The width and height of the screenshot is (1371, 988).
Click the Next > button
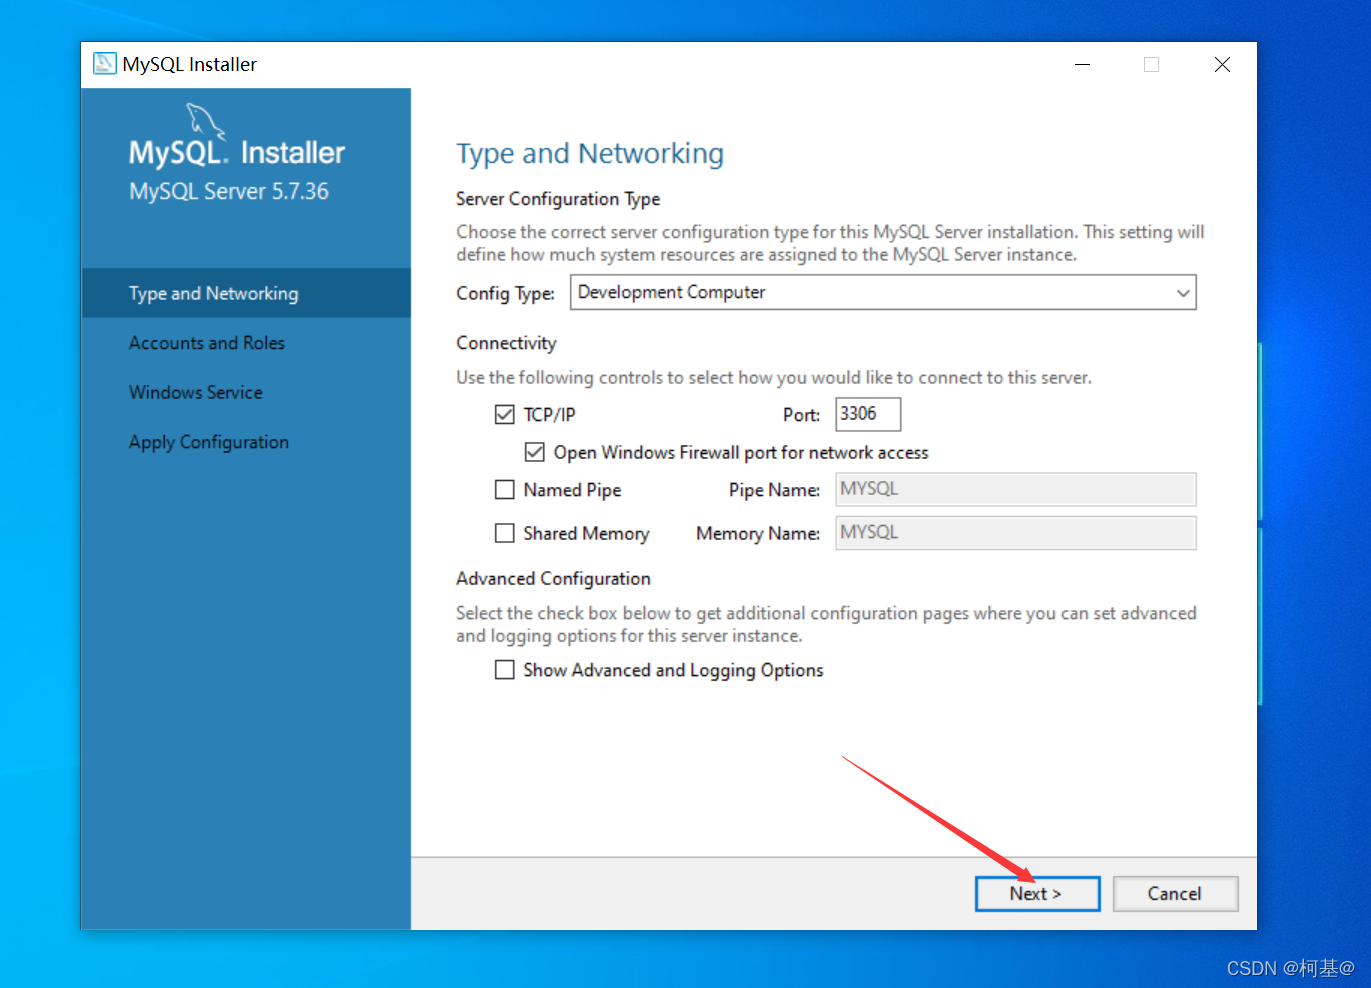pyautogui.click(x=1037, y=894)
